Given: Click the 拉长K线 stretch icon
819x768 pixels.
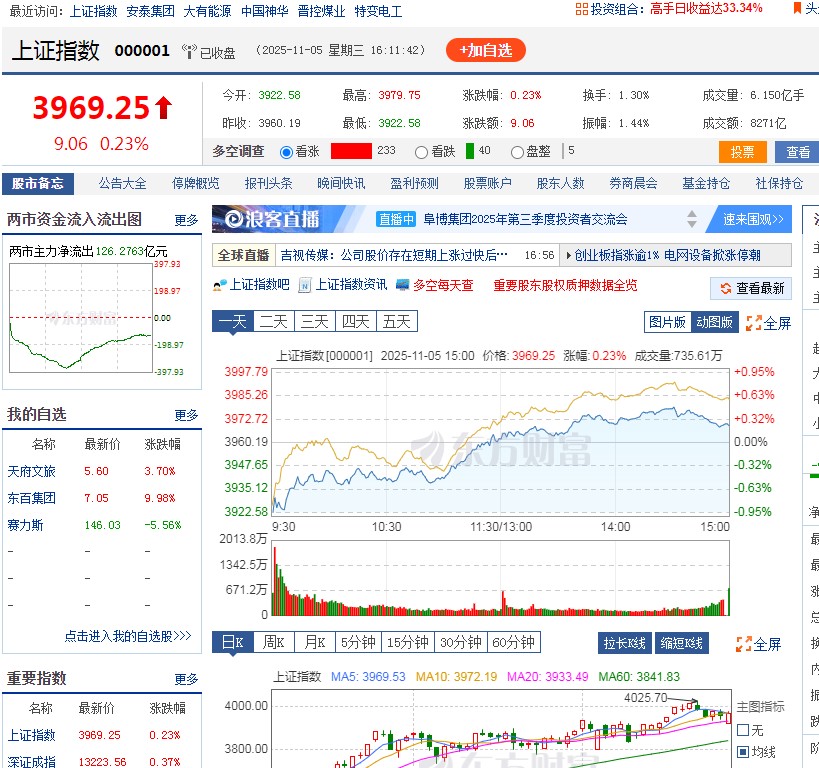Looking at the screenshot, I should 624,643.
